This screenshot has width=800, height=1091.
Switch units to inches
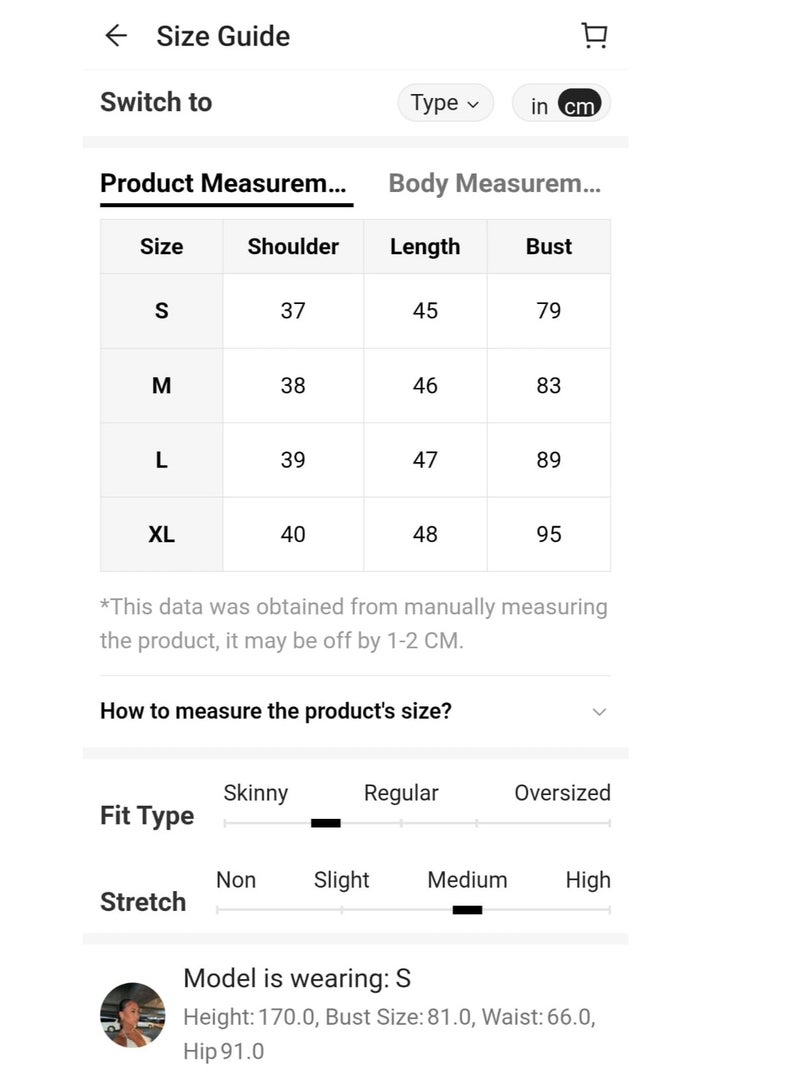tap(539, 106)
